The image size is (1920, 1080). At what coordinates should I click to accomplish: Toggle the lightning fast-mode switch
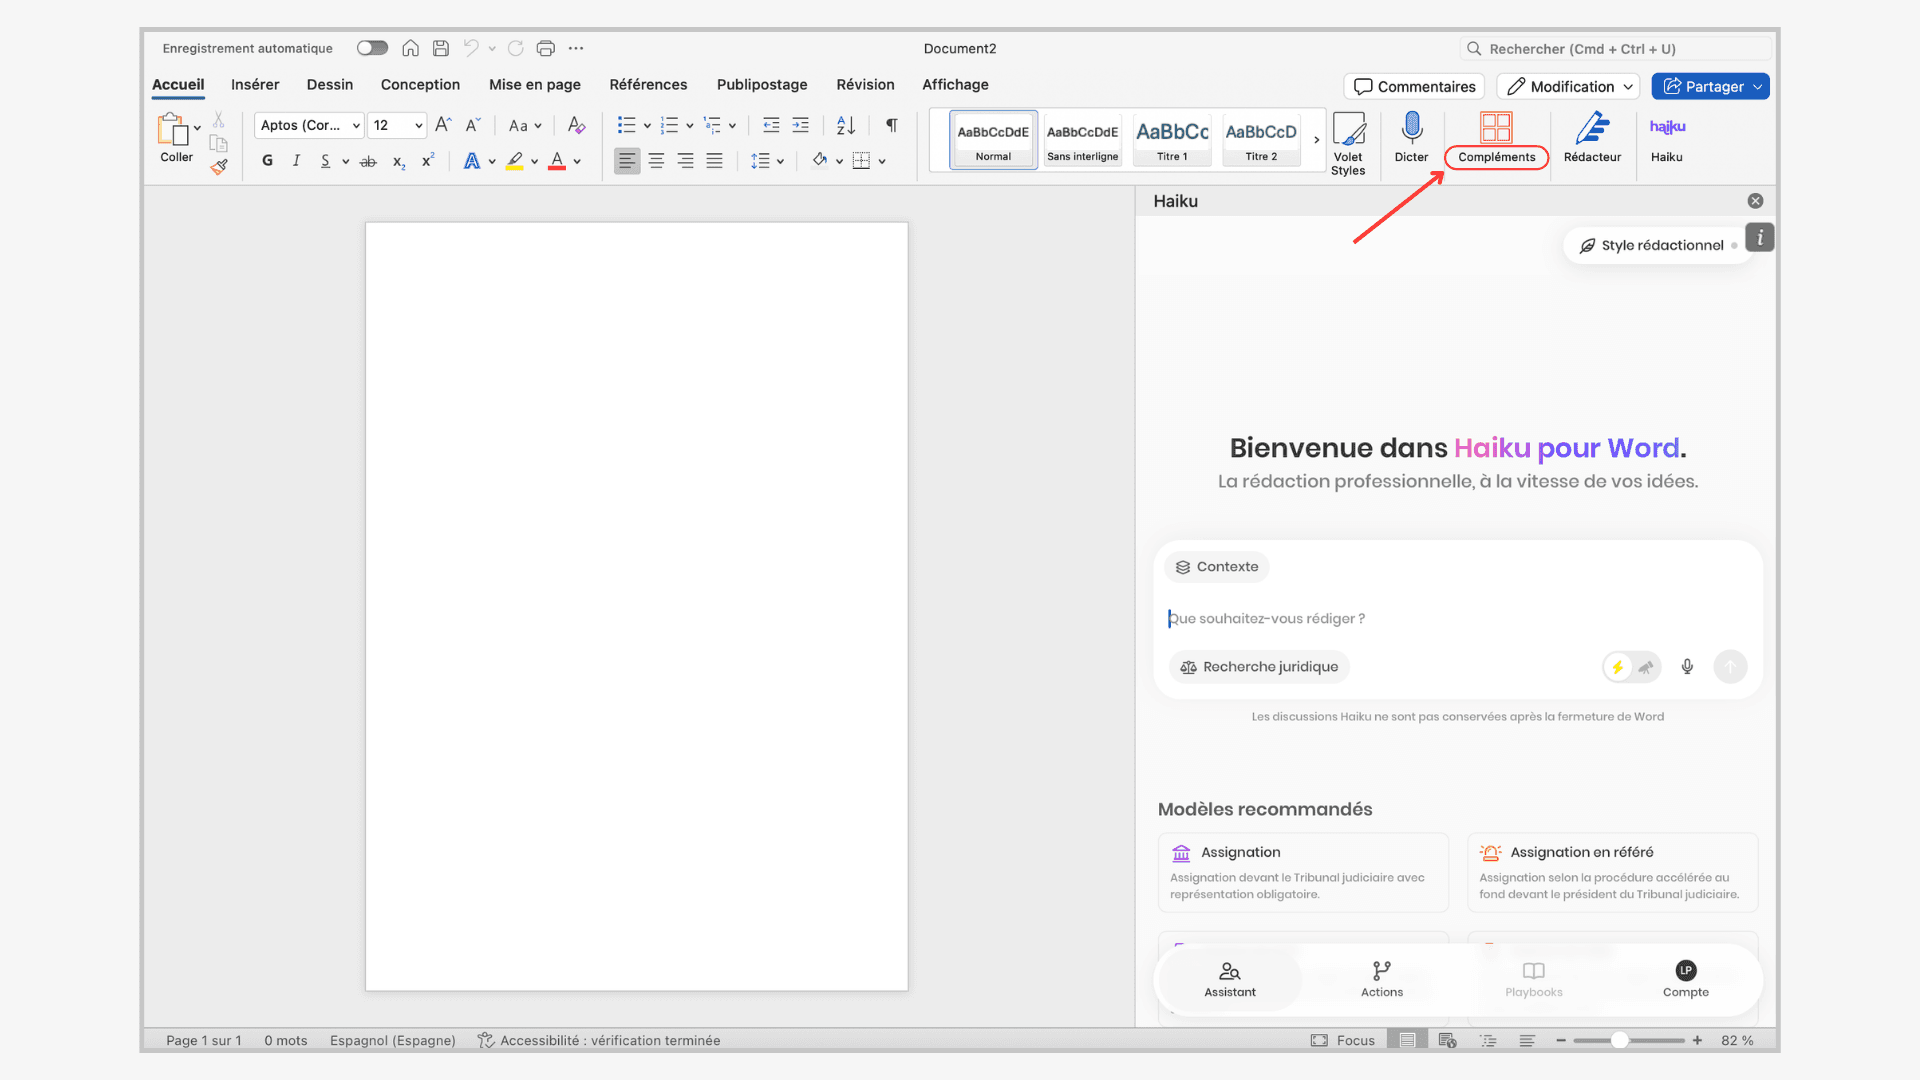[1631, 667]
